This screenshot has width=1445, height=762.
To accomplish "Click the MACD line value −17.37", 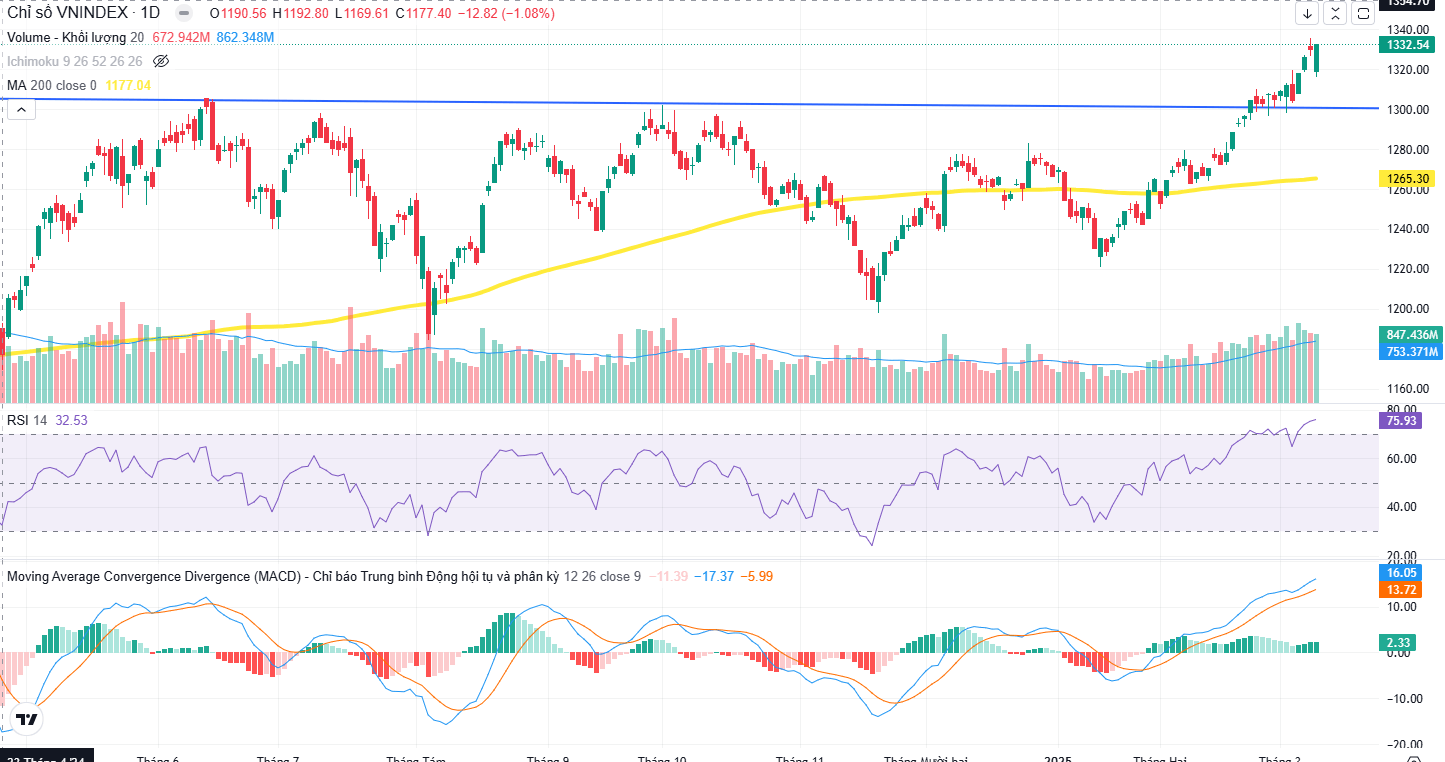I will point(715,576).
